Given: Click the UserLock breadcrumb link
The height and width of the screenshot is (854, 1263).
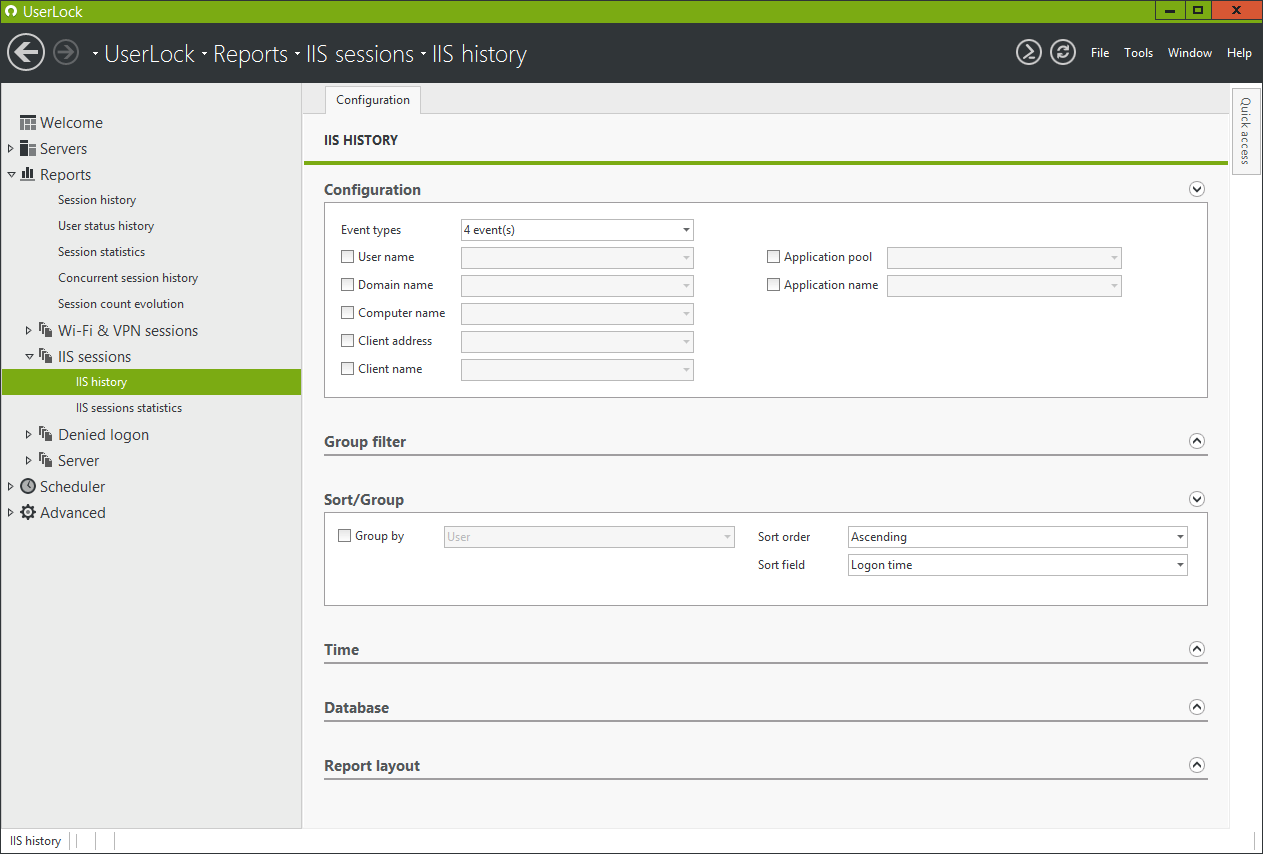Looking at the screenshot, I should tap(150, 54).
